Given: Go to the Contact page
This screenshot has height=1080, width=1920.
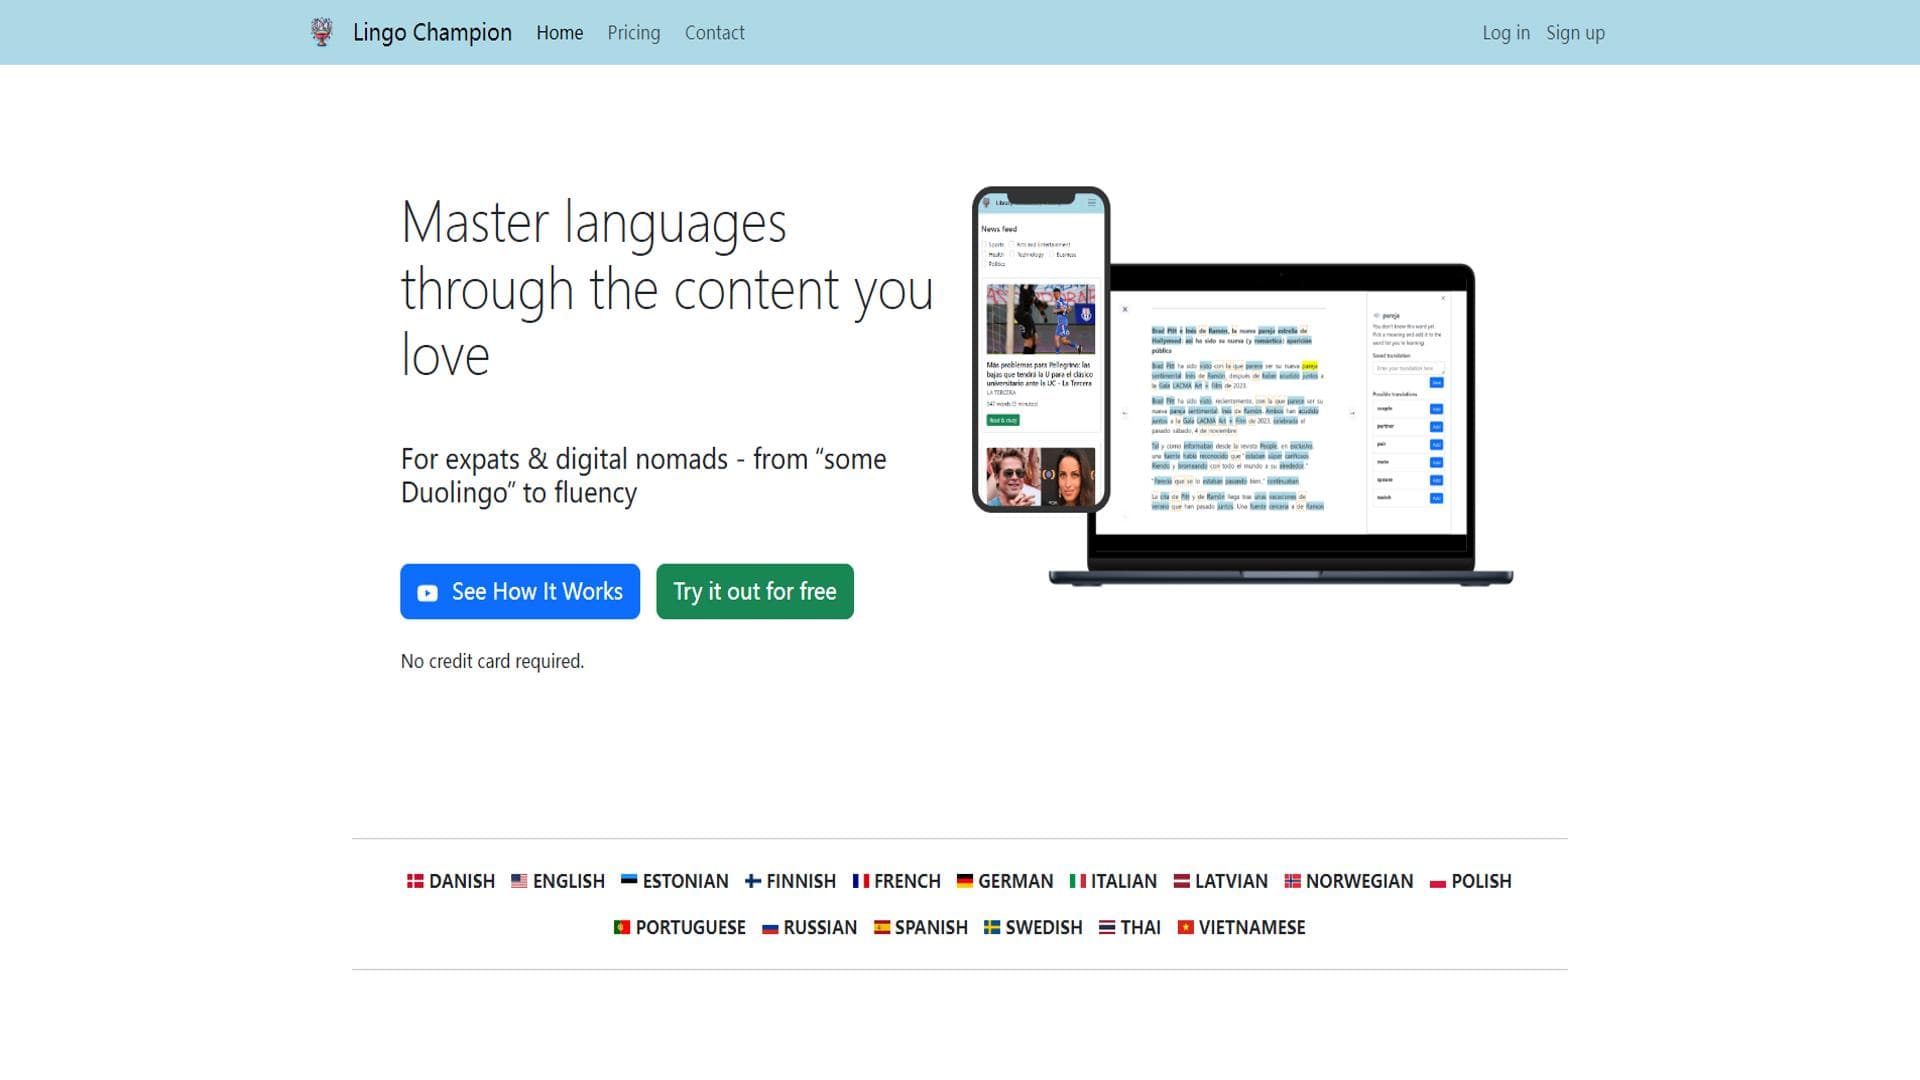Looking at the screenshot, I should point(714,33).
